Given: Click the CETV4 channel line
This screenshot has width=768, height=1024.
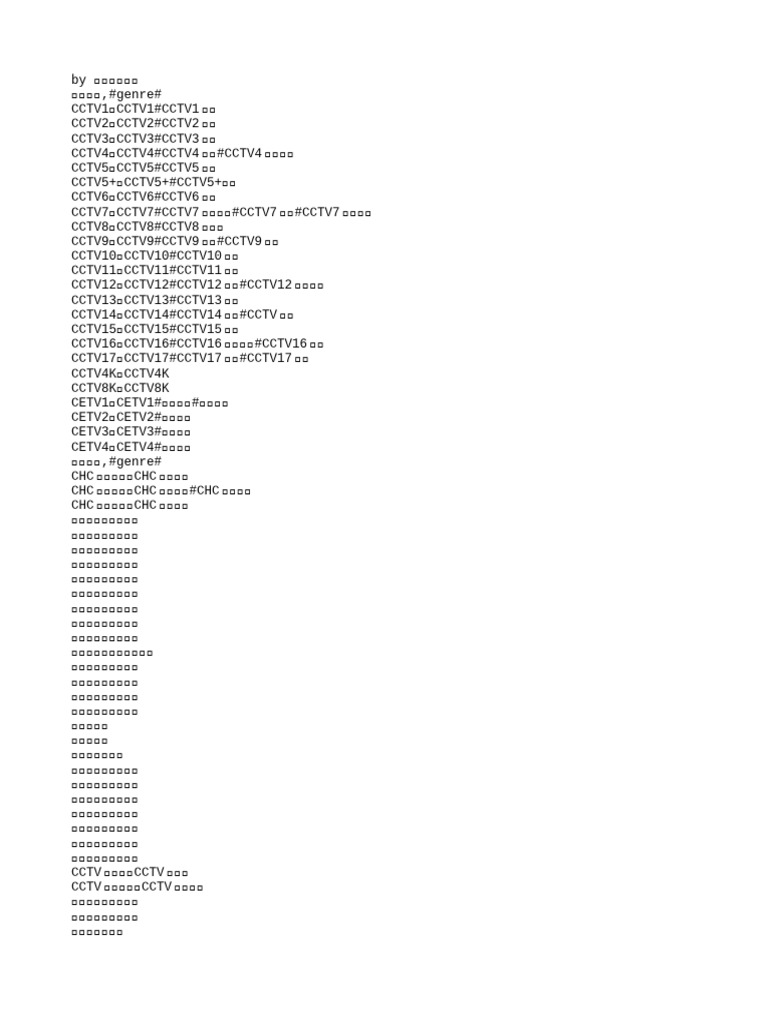Looking at the screenshot, I should coord(131,447).
